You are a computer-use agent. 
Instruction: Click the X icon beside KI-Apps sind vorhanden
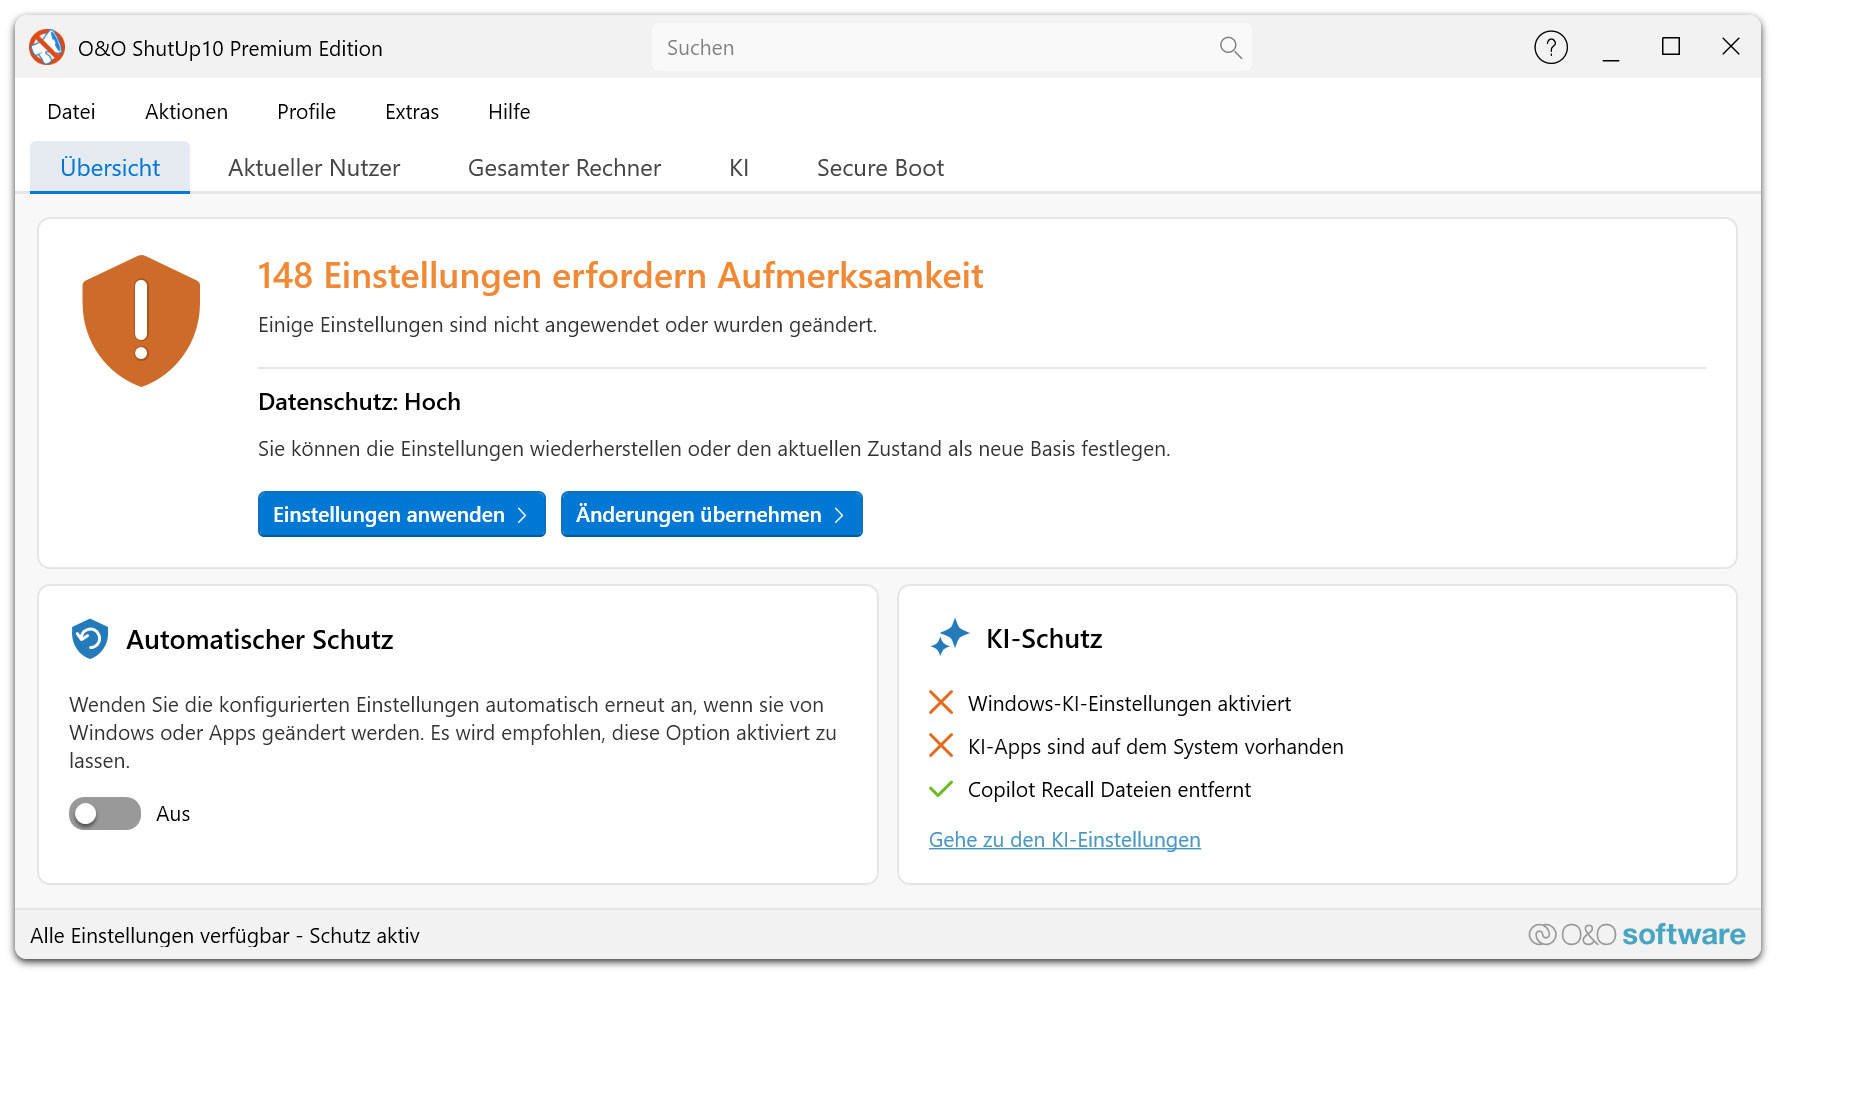click(941, 746)
